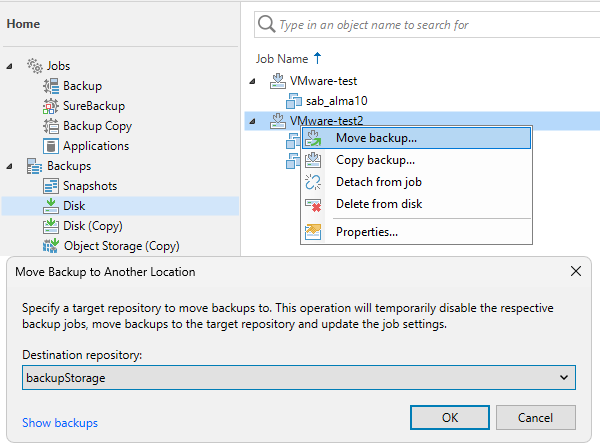
Task: Click the Applications icon
Action: click(51, 146)
